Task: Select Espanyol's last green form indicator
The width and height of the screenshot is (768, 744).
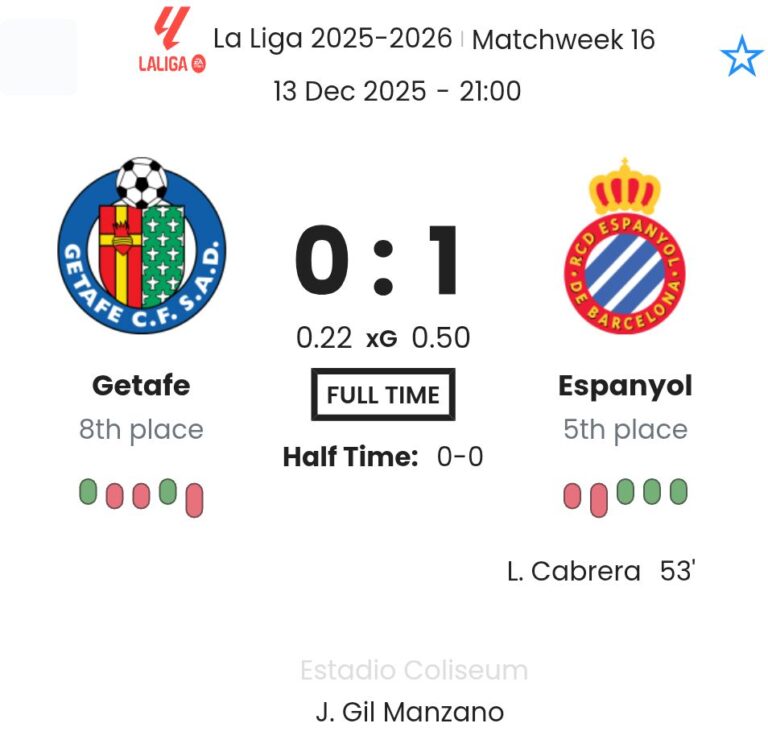Action: pyautogui.click(x=678, y=491)
